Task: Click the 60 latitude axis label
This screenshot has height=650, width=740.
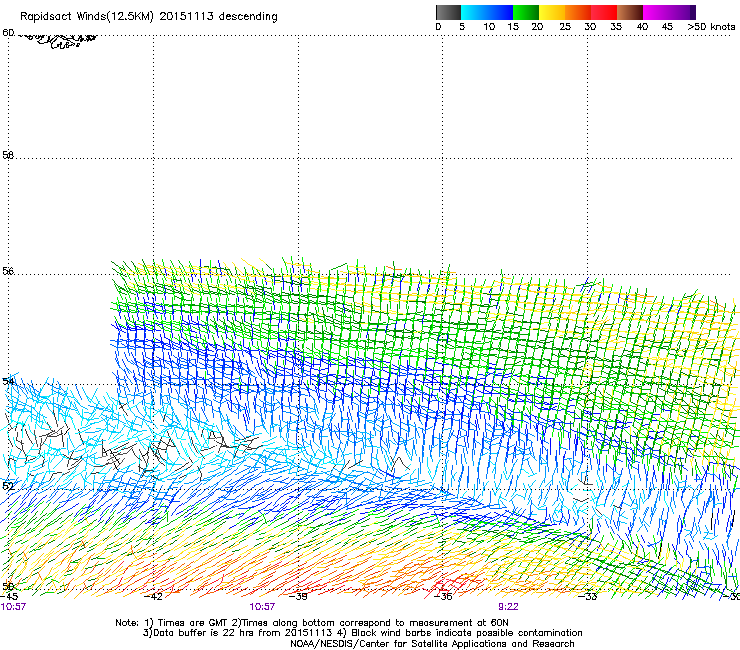Action: click(x=8, y=33)
